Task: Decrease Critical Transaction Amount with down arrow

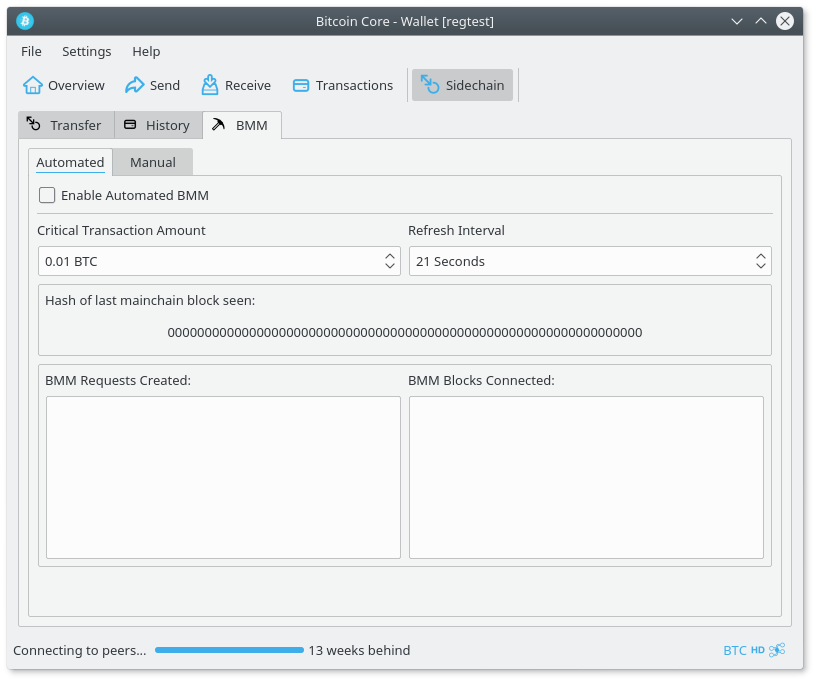Action: (390, 265)
